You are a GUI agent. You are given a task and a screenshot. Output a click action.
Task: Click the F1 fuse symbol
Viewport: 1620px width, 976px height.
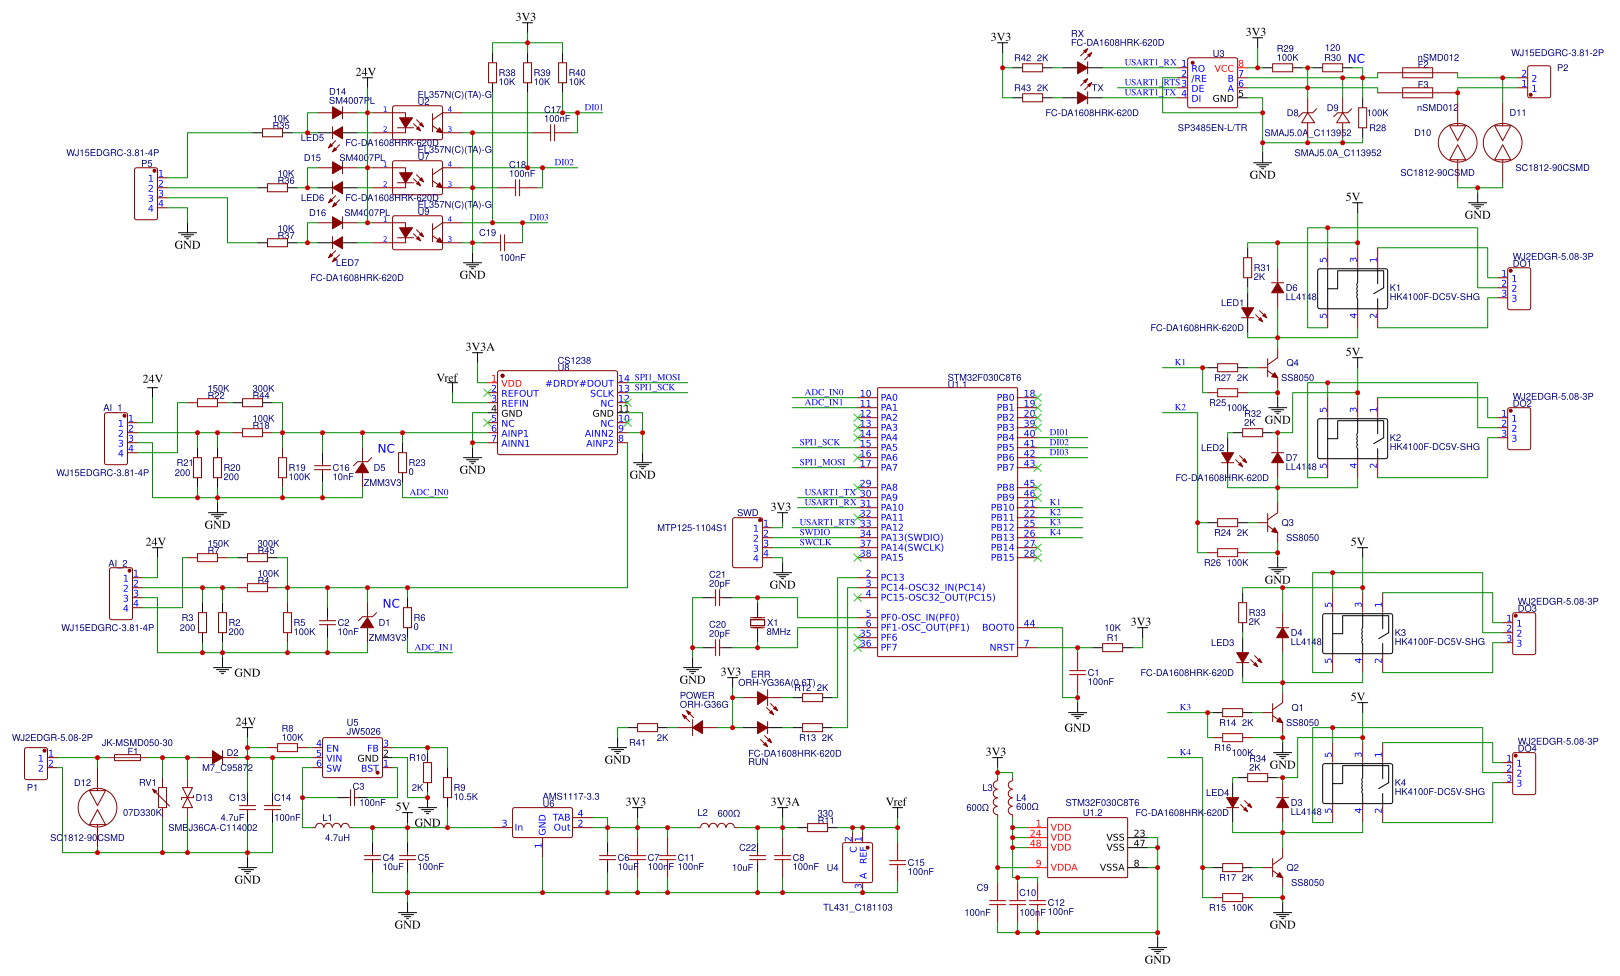127,757
